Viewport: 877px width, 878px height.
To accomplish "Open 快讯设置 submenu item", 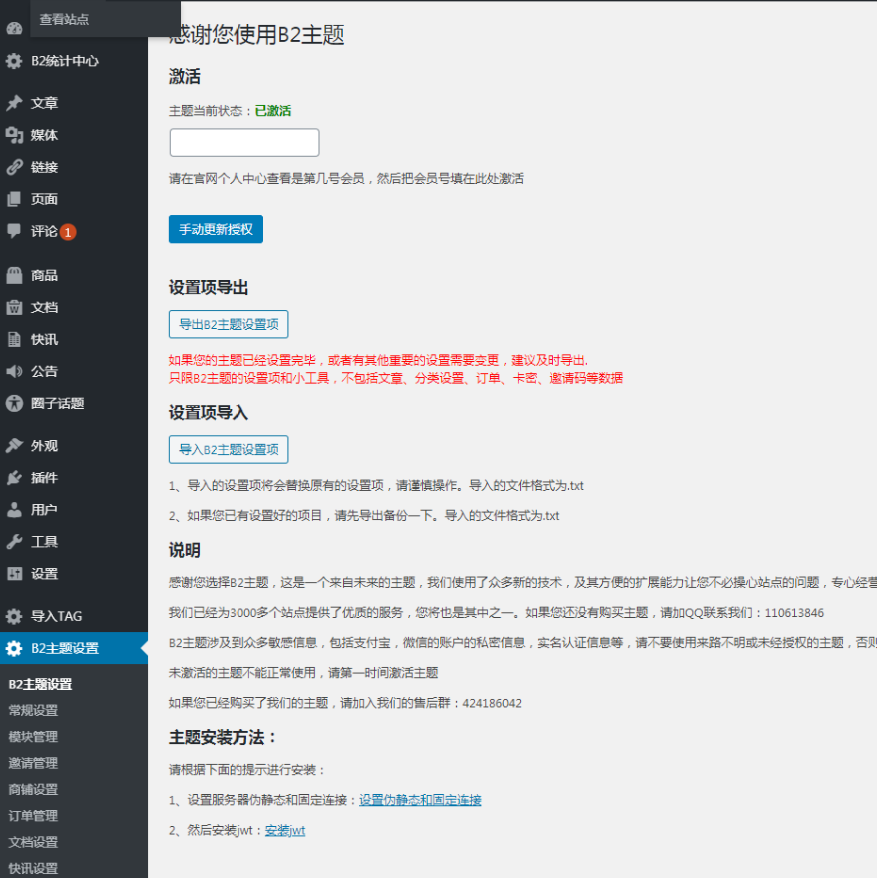I will coord(33,868).
